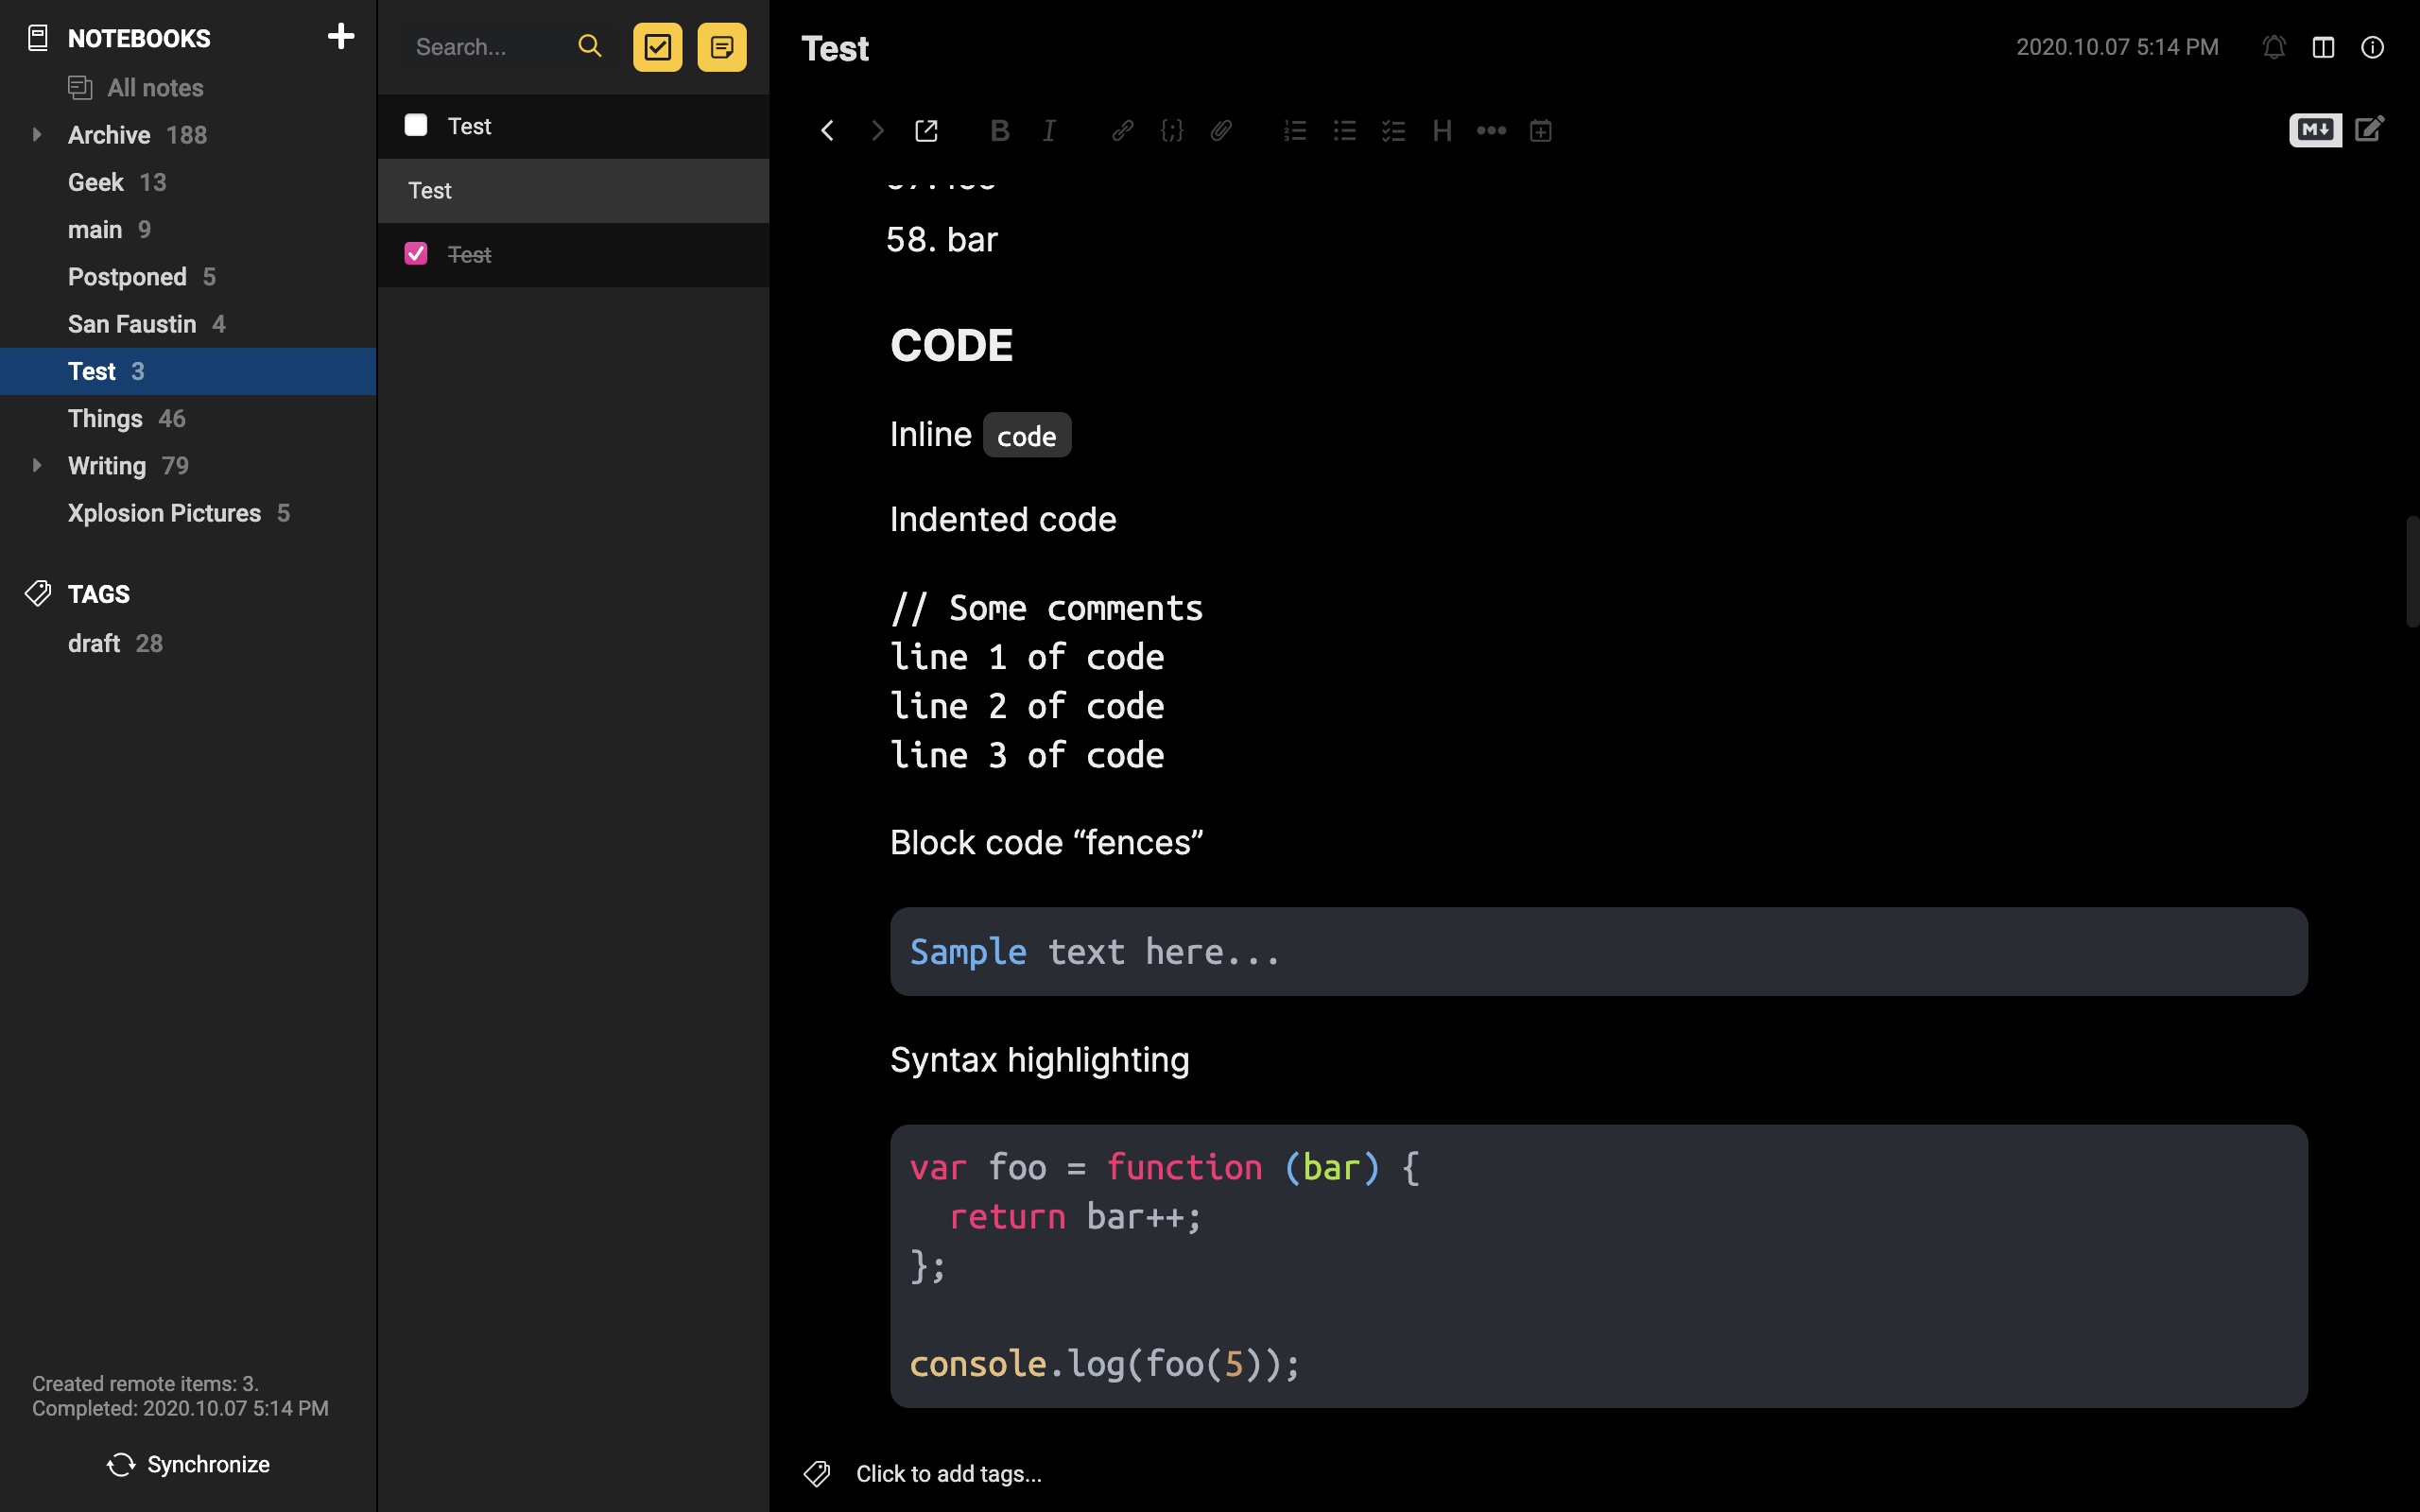Screen dimensions: 2420x1512
Task: Expand the Writing notebook tree
Action: tap(37, 465)
